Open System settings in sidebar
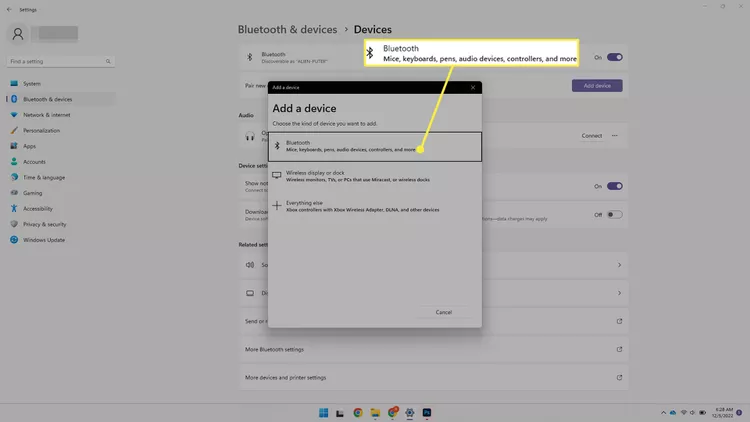Image resolution: width=750 pixels, height=422 pixels. [60, 83]
